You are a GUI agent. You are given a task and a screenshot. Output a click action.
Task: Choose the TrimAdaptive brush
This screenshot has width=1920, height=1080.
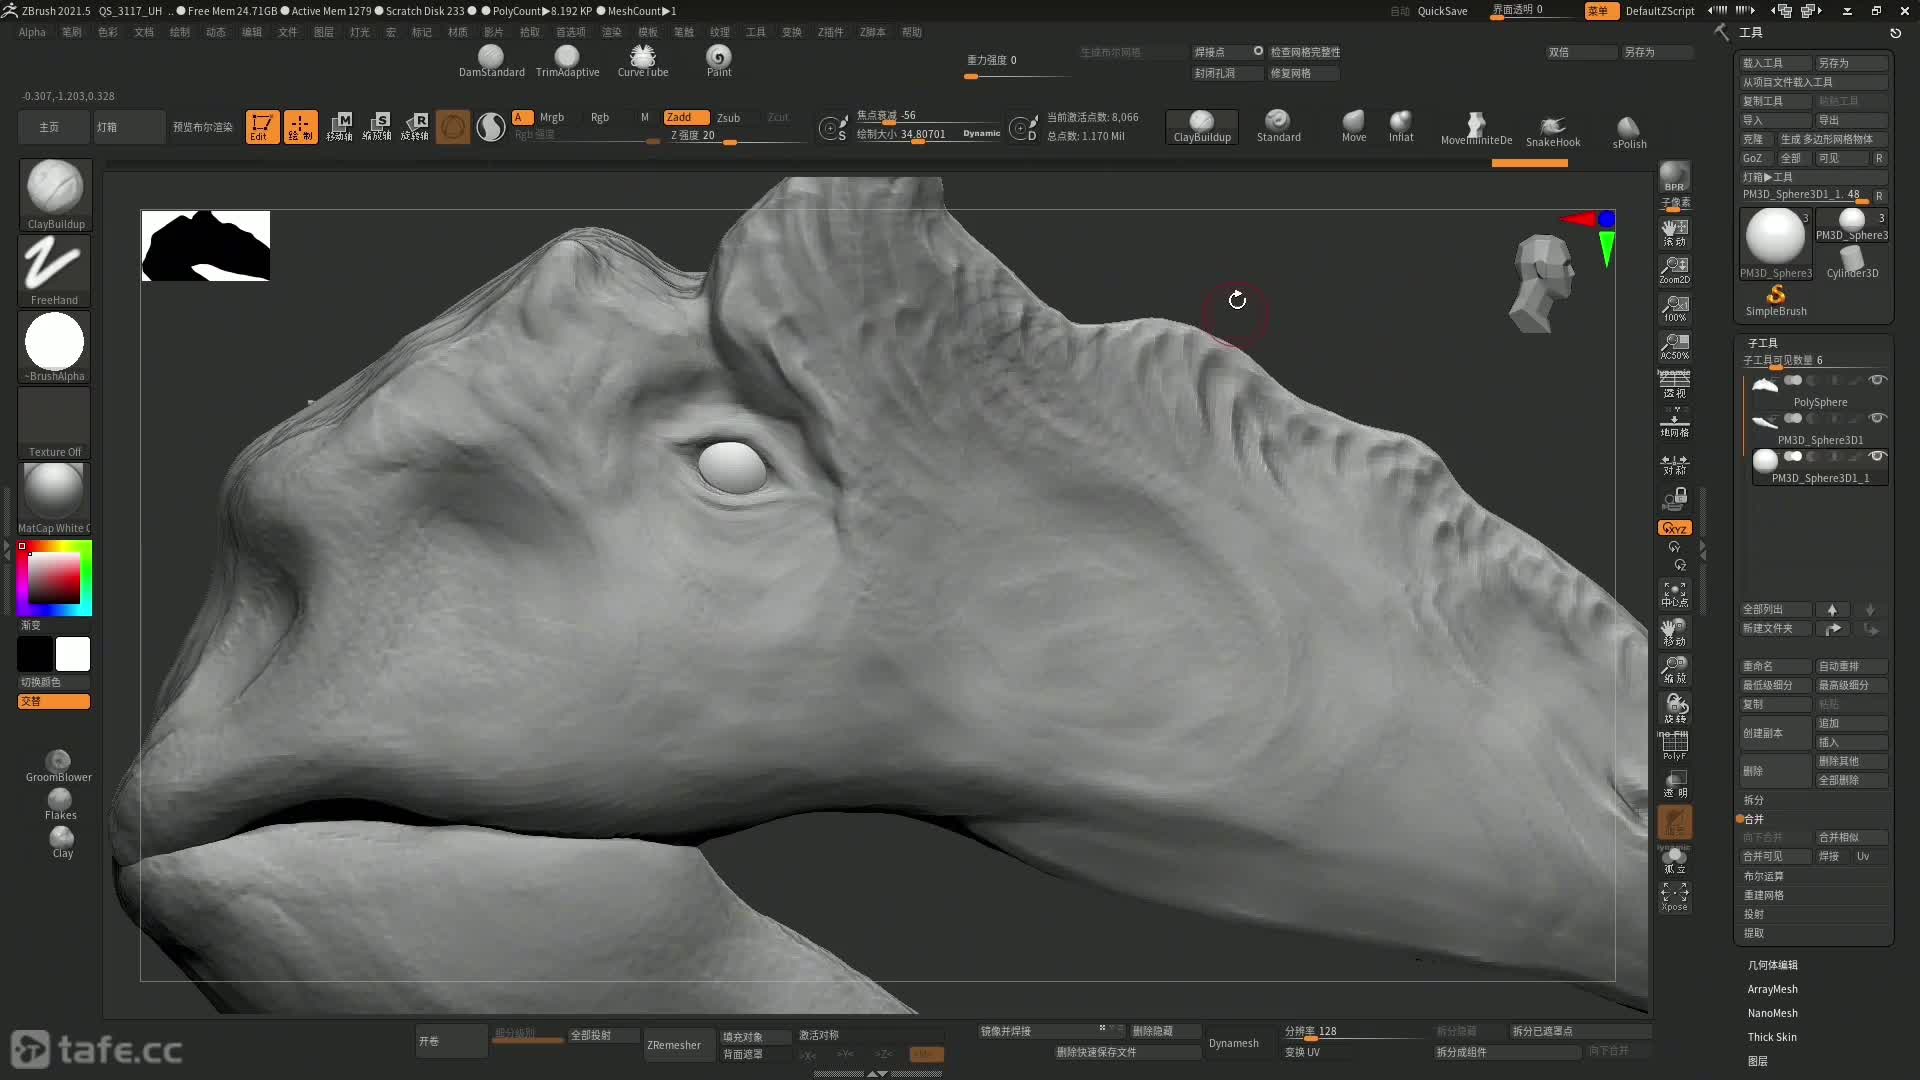[567, 61]
